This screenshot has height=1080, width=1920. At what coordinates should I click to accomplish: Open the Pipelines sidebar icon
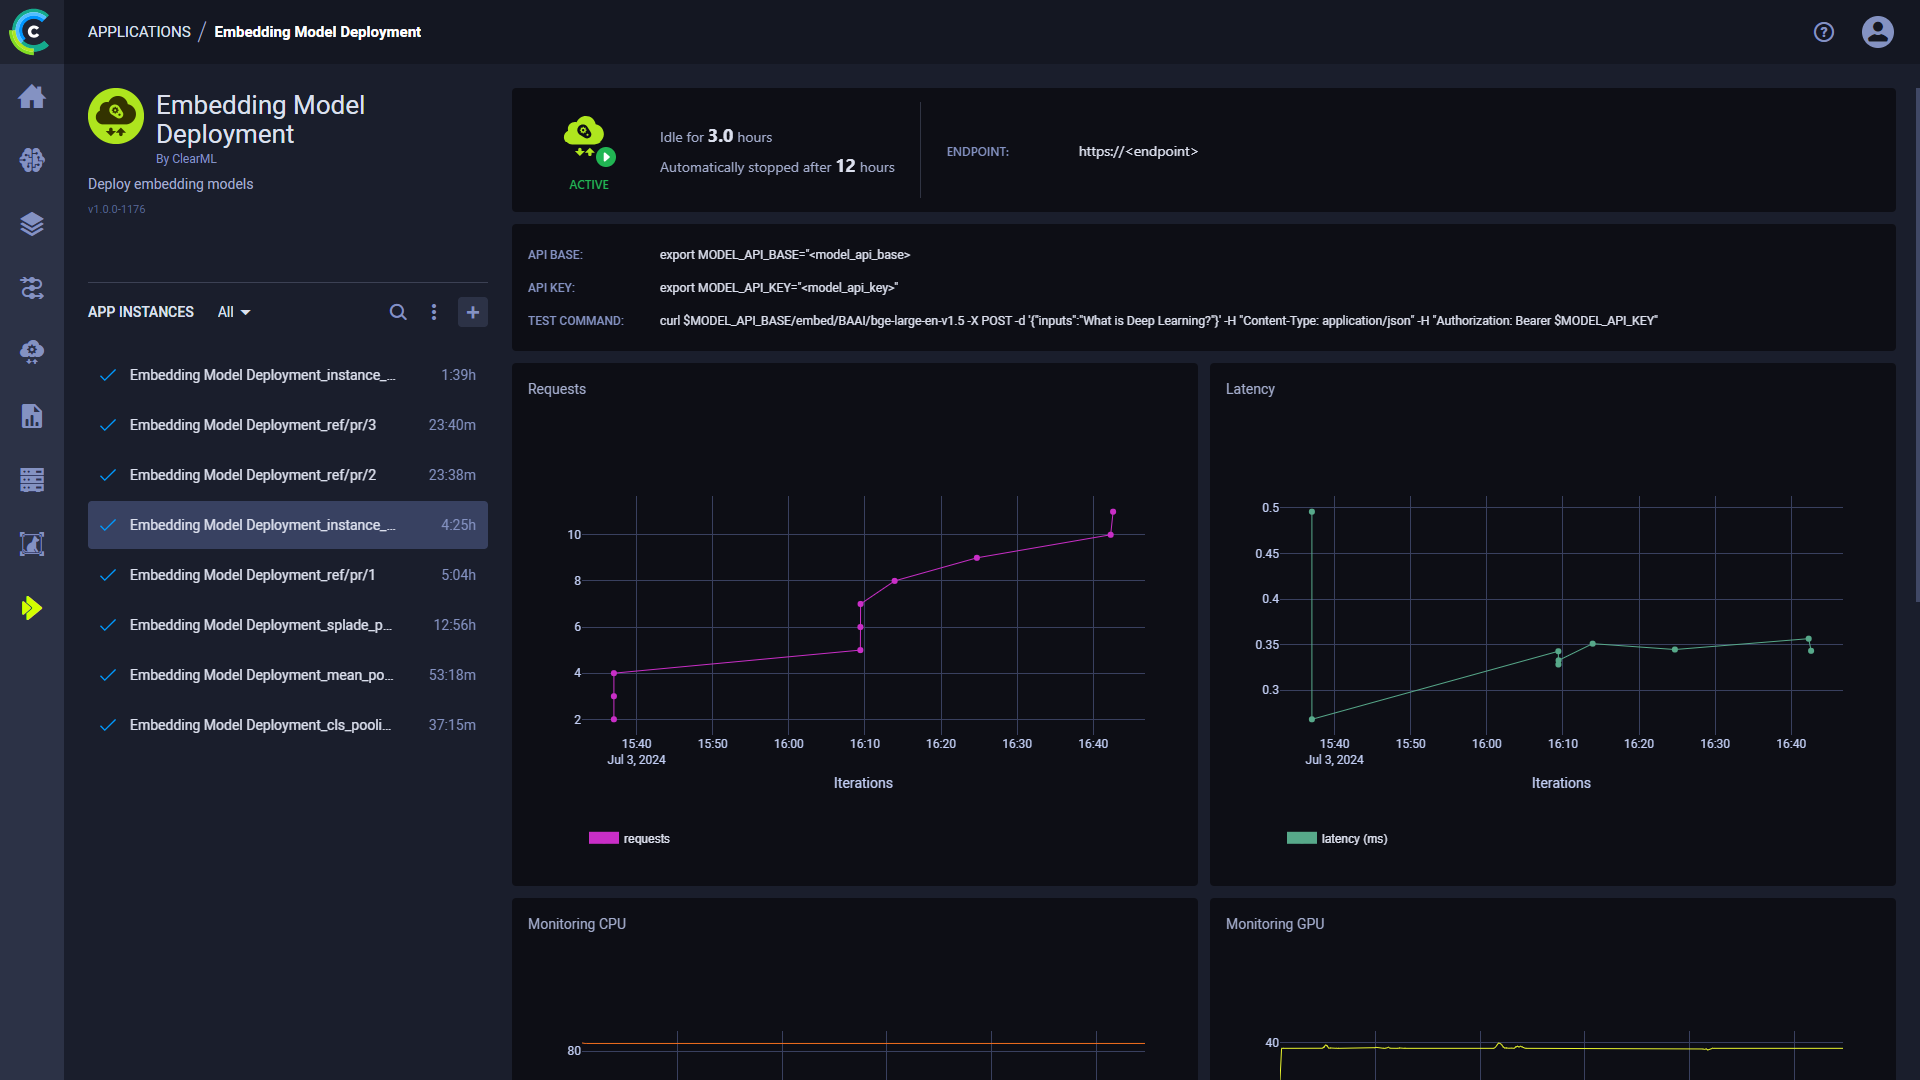click(32, 288)
